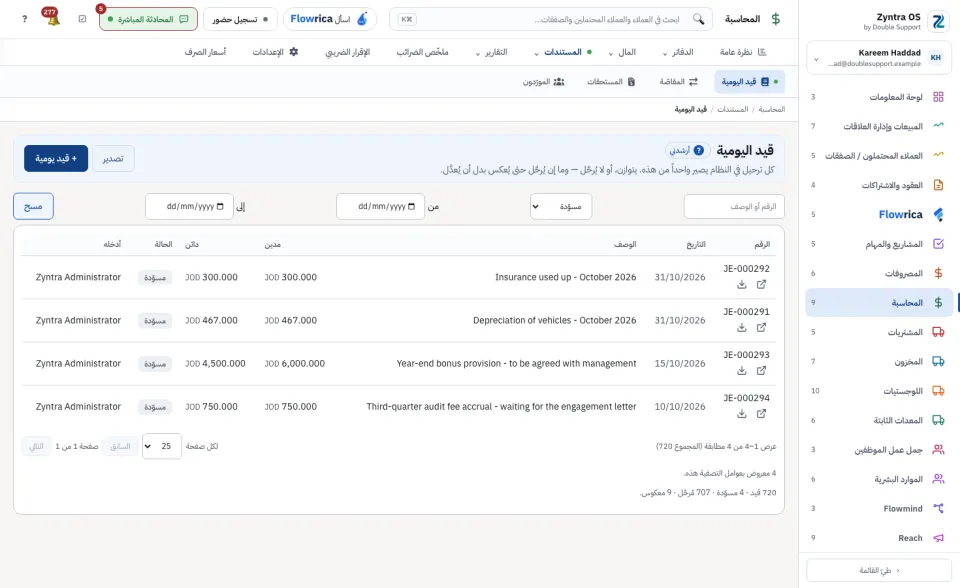Open المصروفات expenses in sidebar
Viewport: 960px width, 588px height.
pyautogui.click(x=879, y=273)
